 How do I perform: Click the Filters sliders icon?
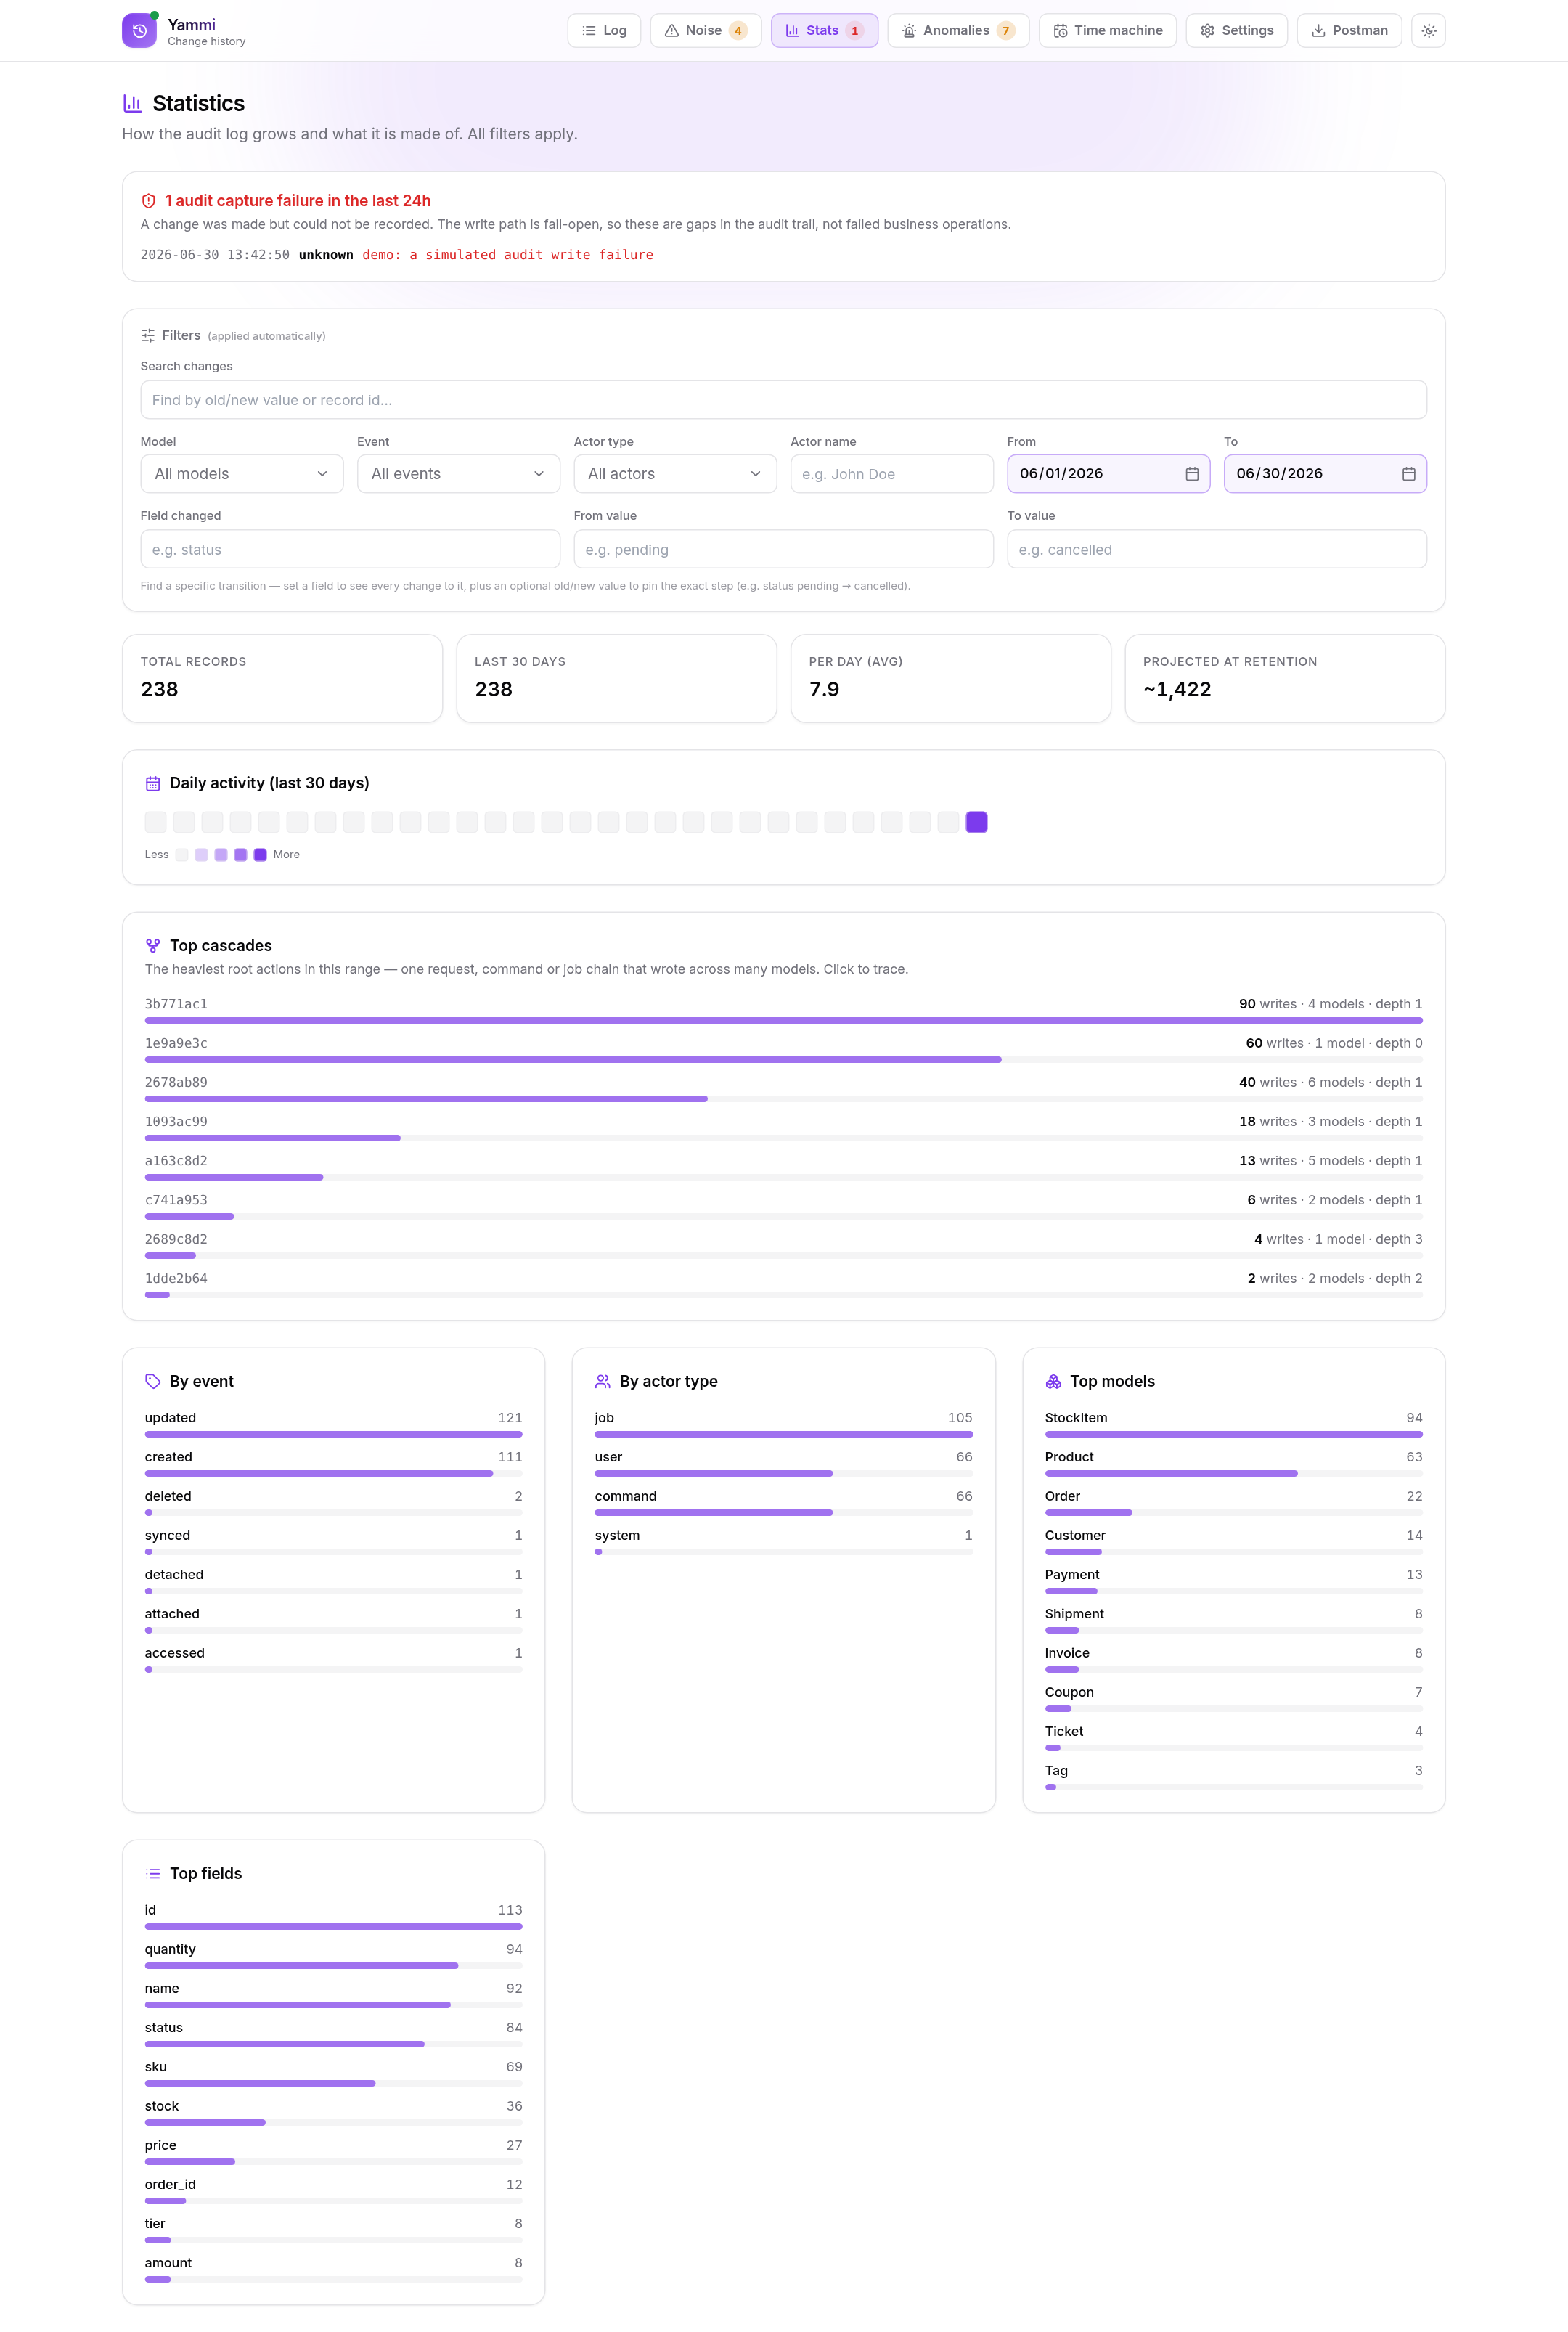[x=148, y=336]
